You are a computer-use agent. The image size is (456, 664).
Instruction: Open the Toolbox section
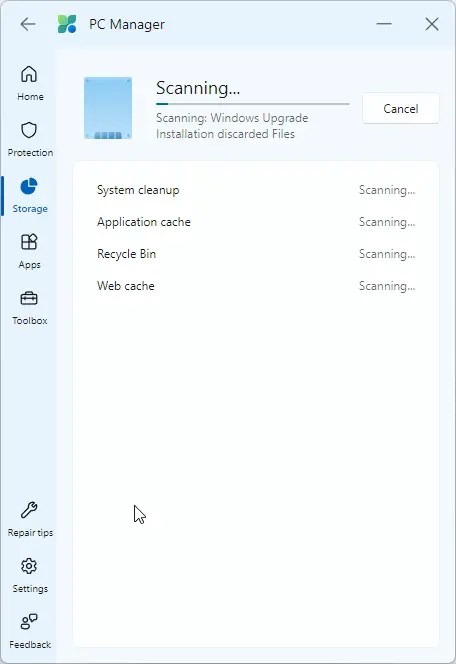point(30,308)
